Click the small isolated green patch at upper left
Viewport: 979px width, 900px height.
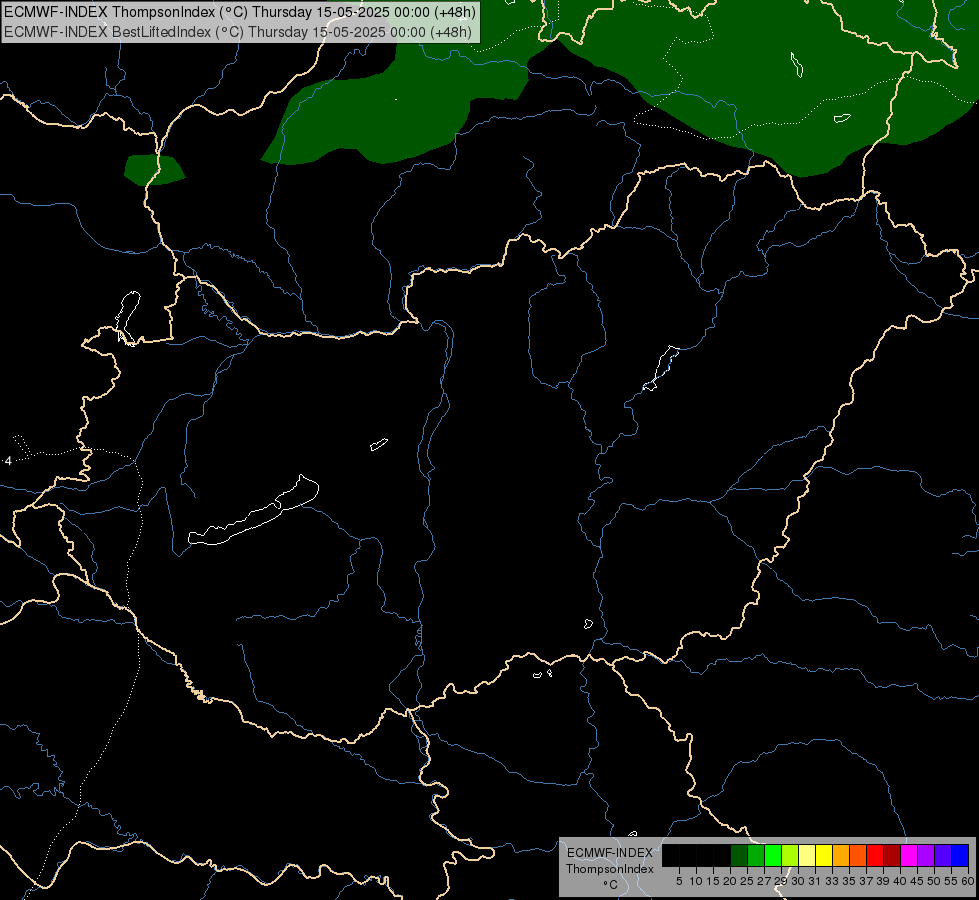154,170
